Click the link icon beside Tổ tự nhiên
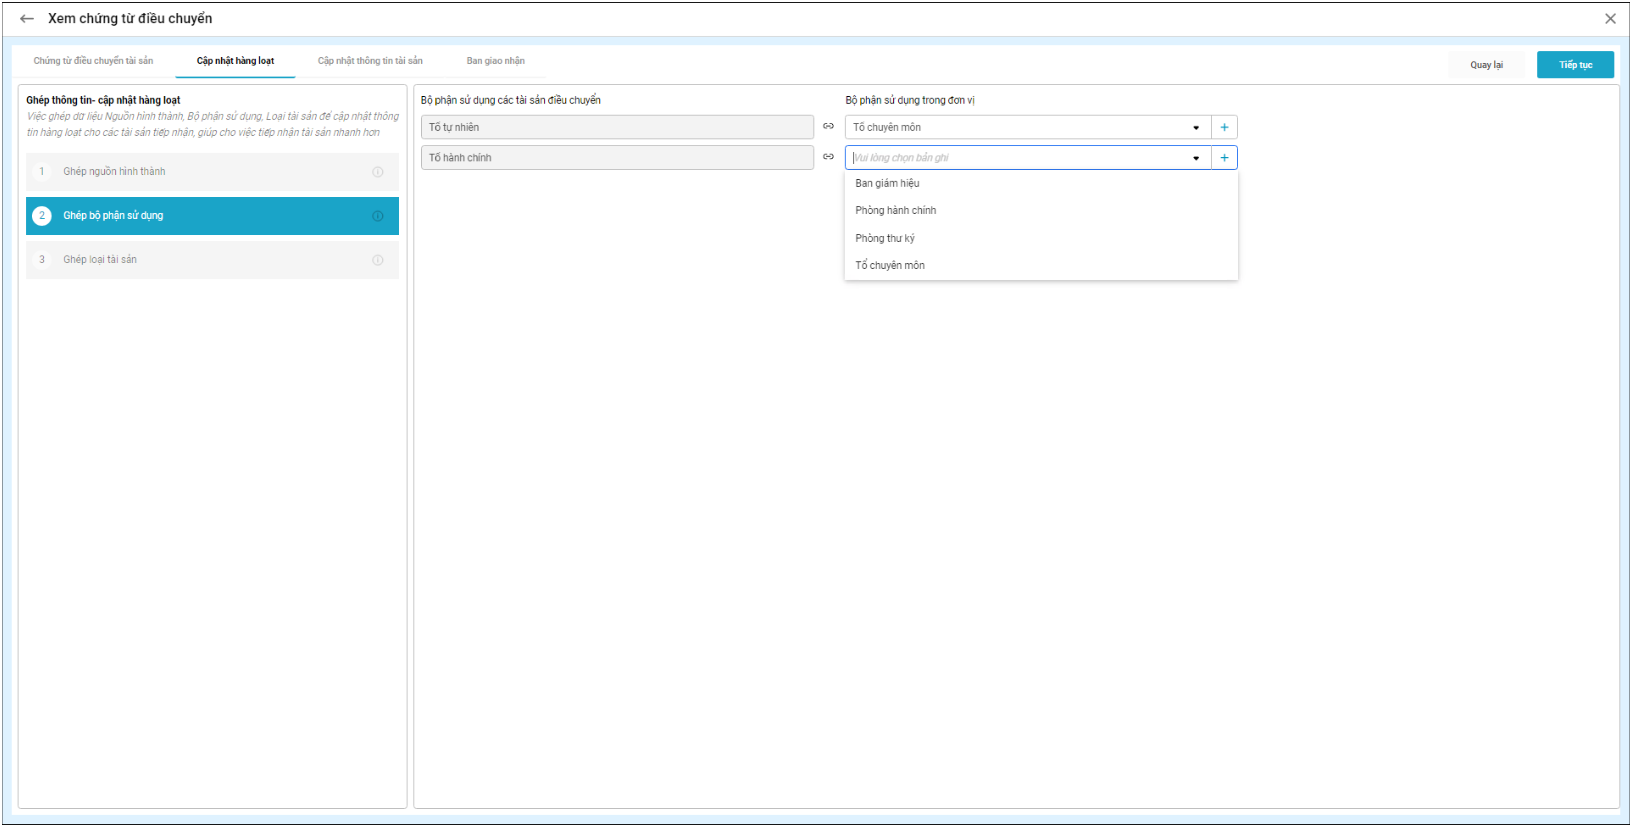The image size is (1632, 828). (x=828, y=127)
